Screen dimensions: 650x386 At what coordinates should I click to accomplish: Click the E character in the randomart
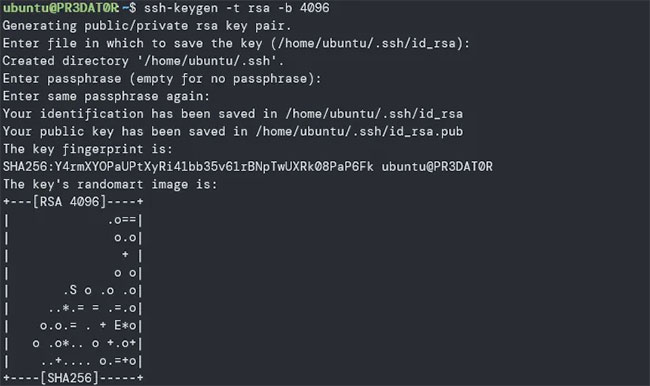coord(118,325)
